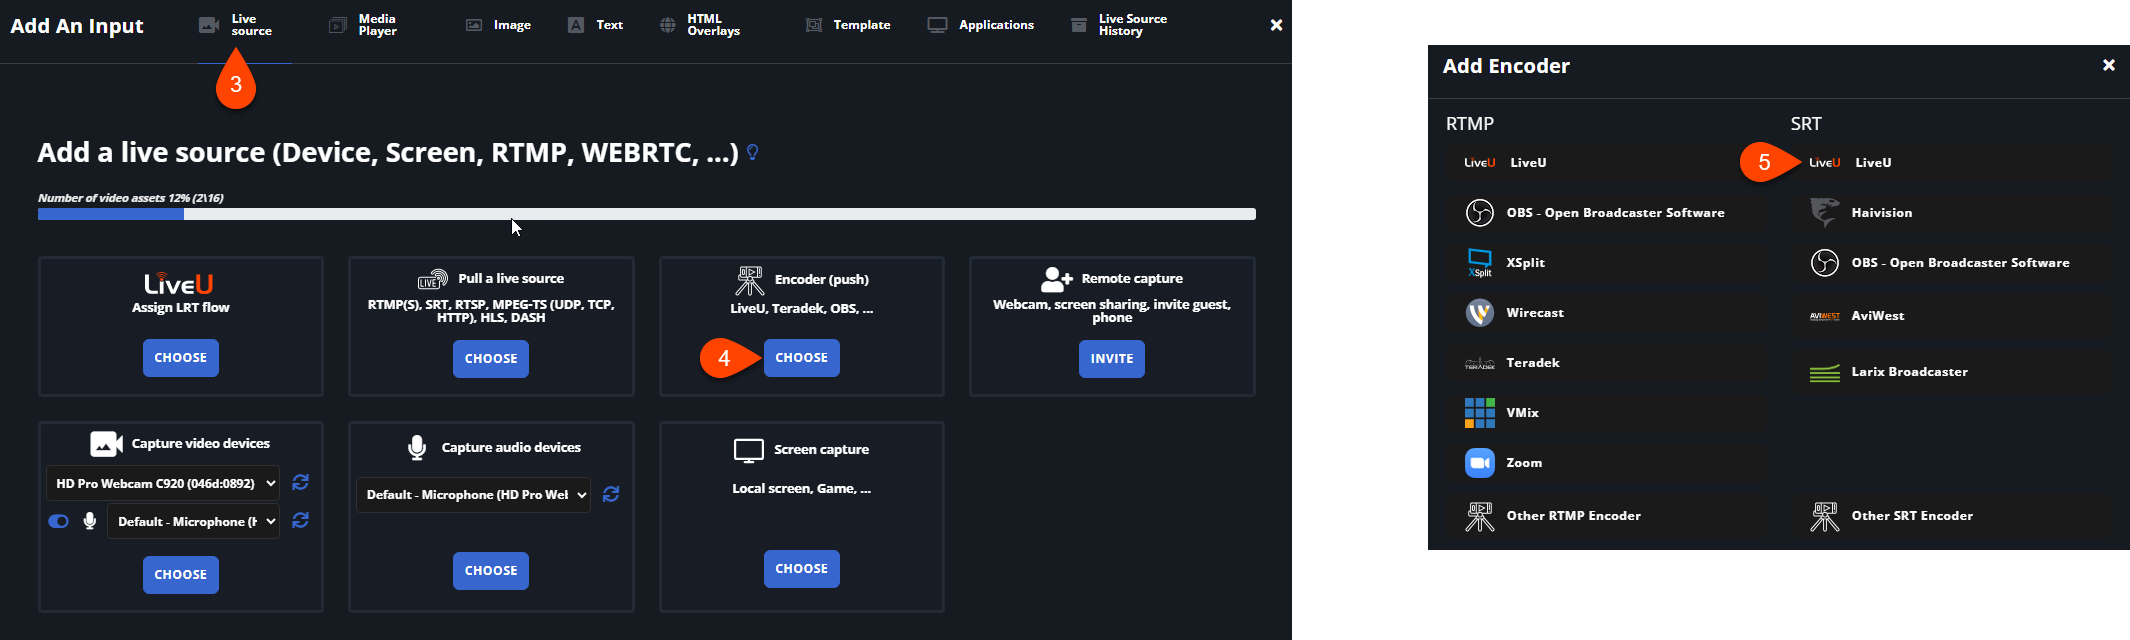Screen dimensions: 2130x640
Task: Choose Capture video devices
Action: click(181, 575)
